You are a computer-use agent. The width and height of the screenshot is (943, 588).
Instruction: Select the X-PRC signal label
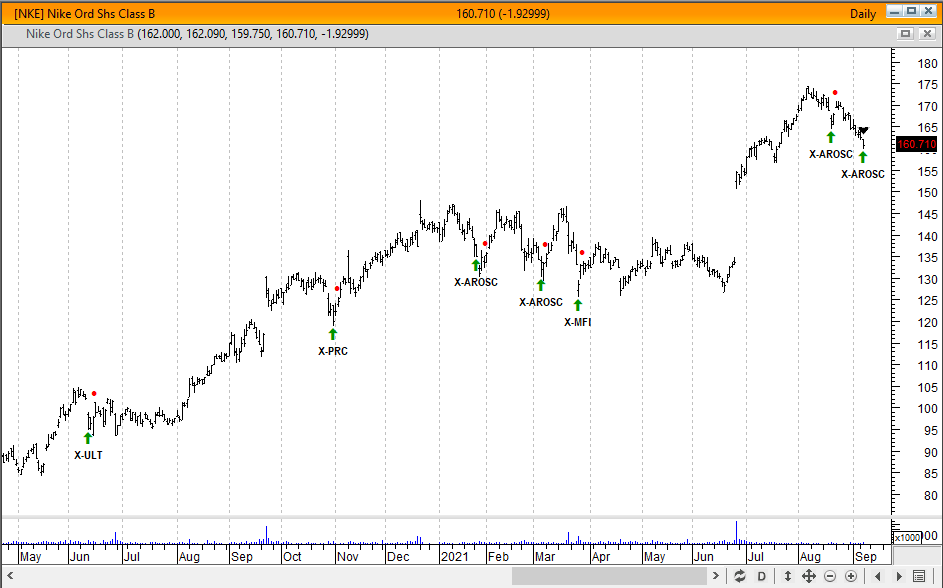(333, 351)
